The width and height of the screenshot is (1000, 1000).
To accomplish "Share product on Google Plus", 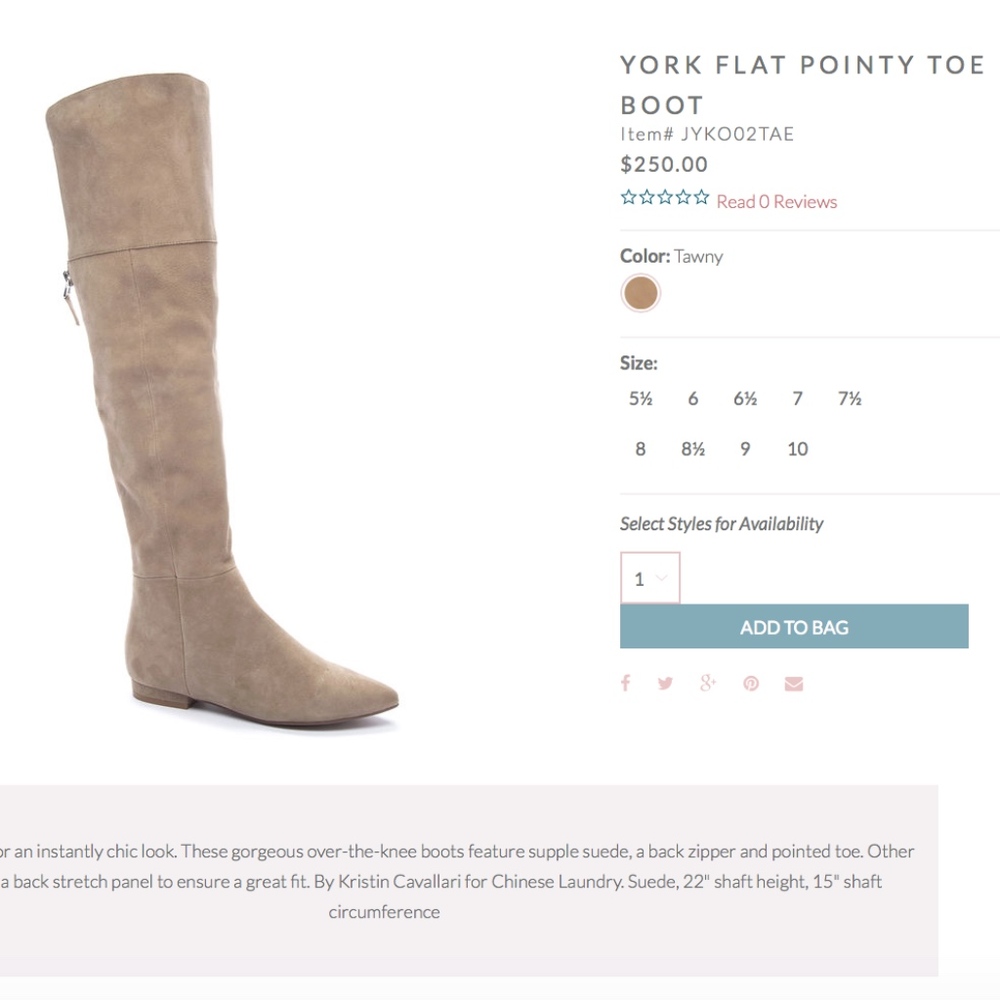I will click(708, 684).
